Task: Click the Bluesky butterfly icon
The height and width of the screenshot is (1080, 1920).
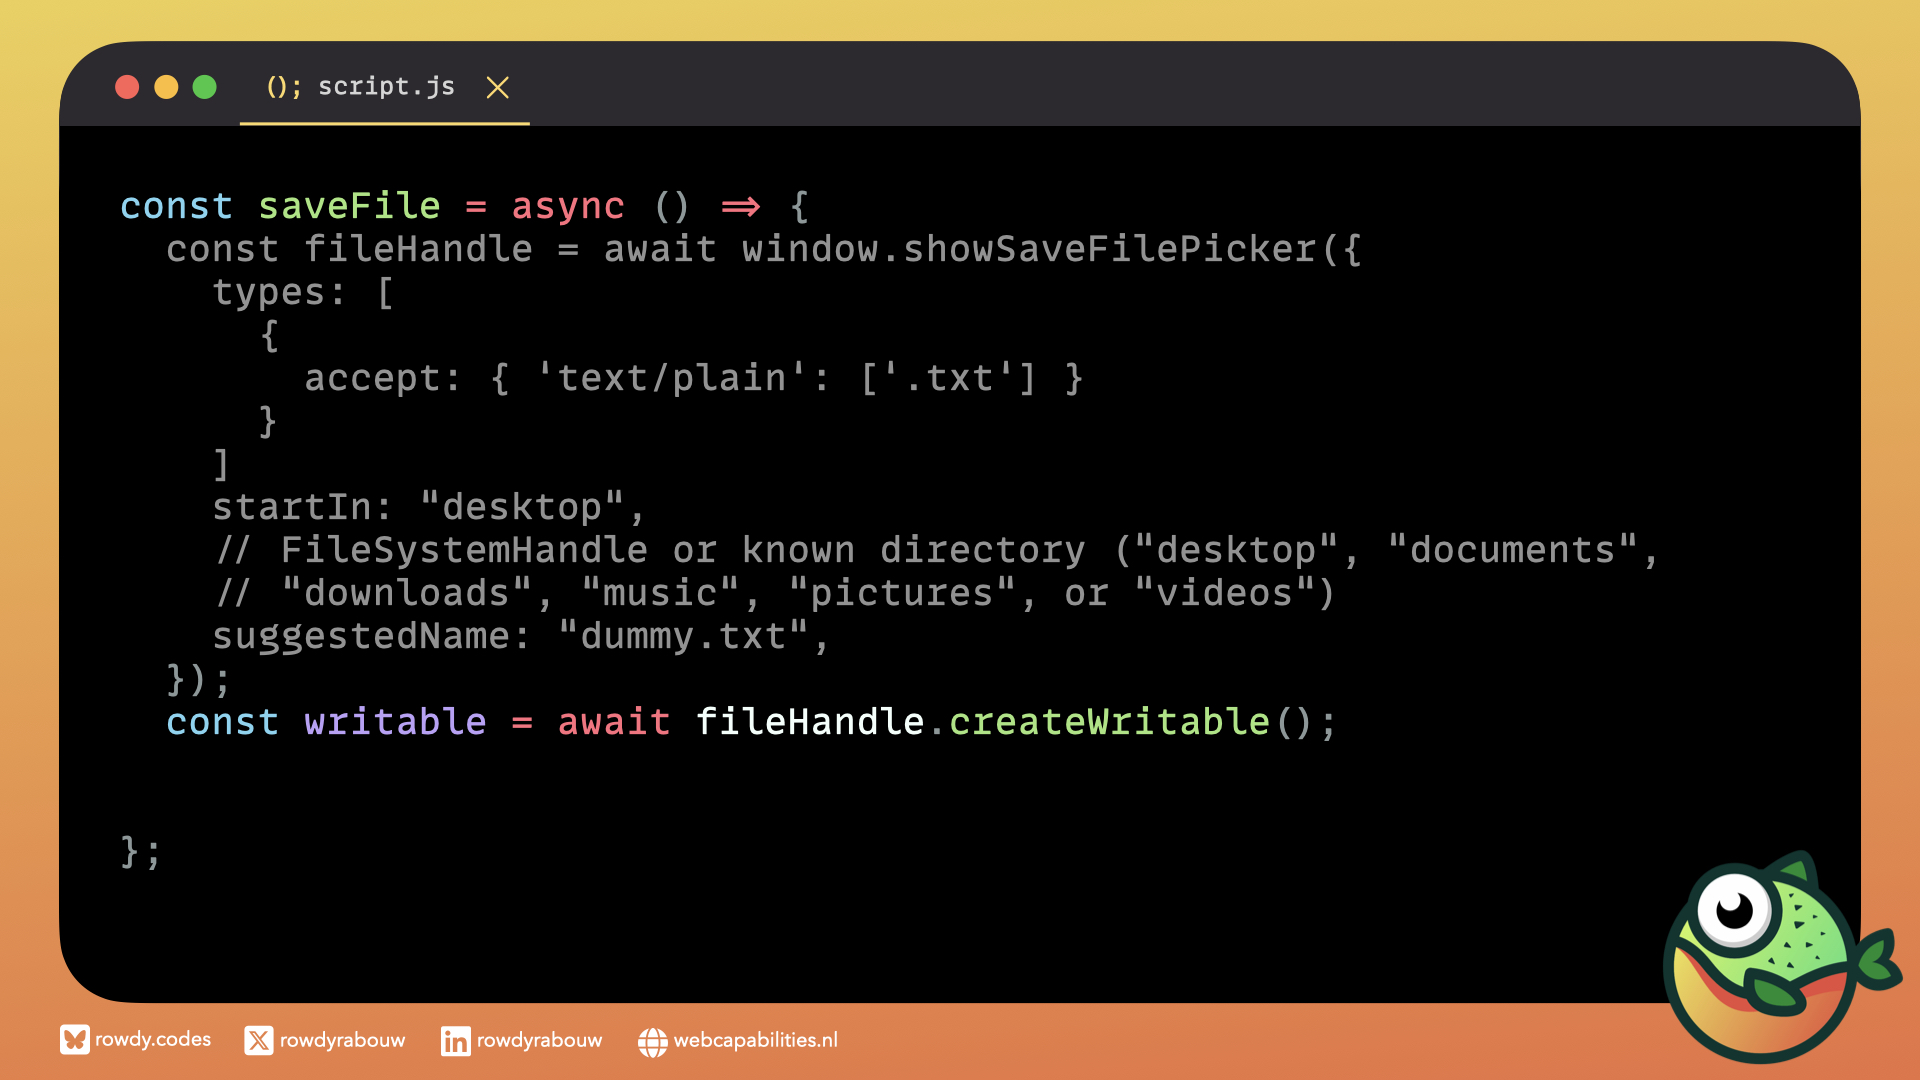Action: pos(74,1040)
